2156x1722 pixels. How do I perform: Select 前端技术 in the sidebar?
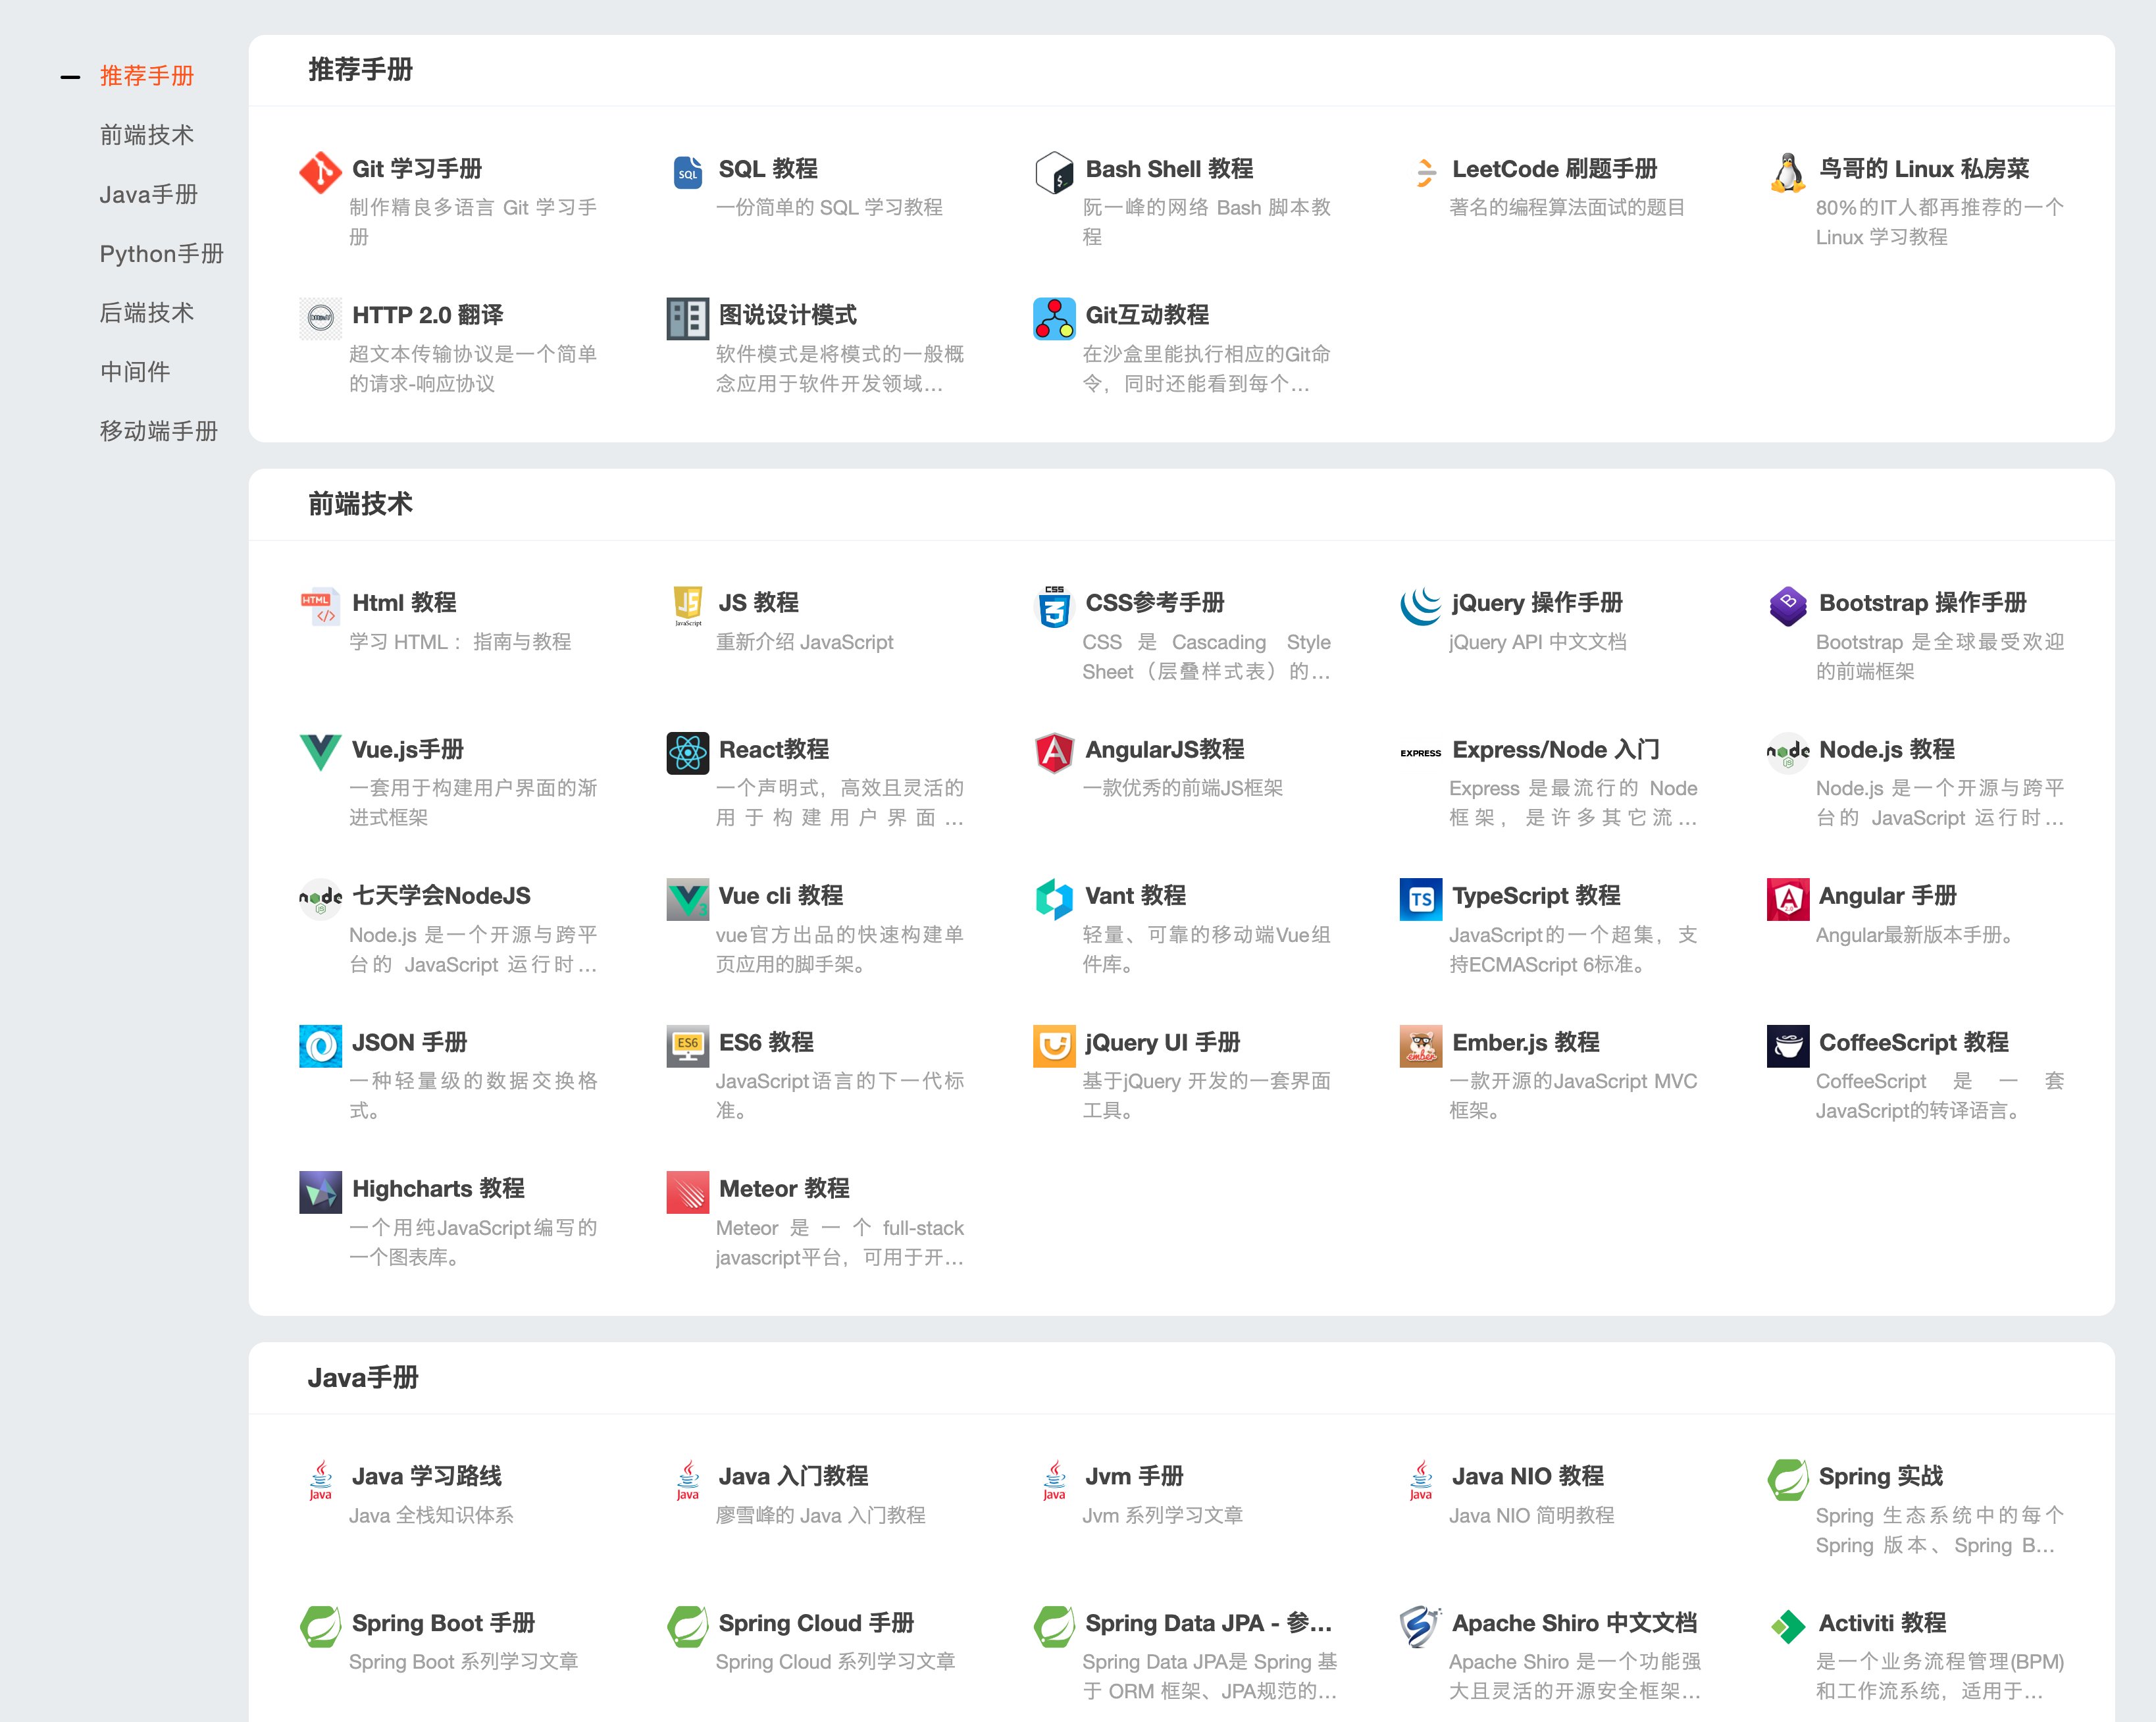[147, 135]
